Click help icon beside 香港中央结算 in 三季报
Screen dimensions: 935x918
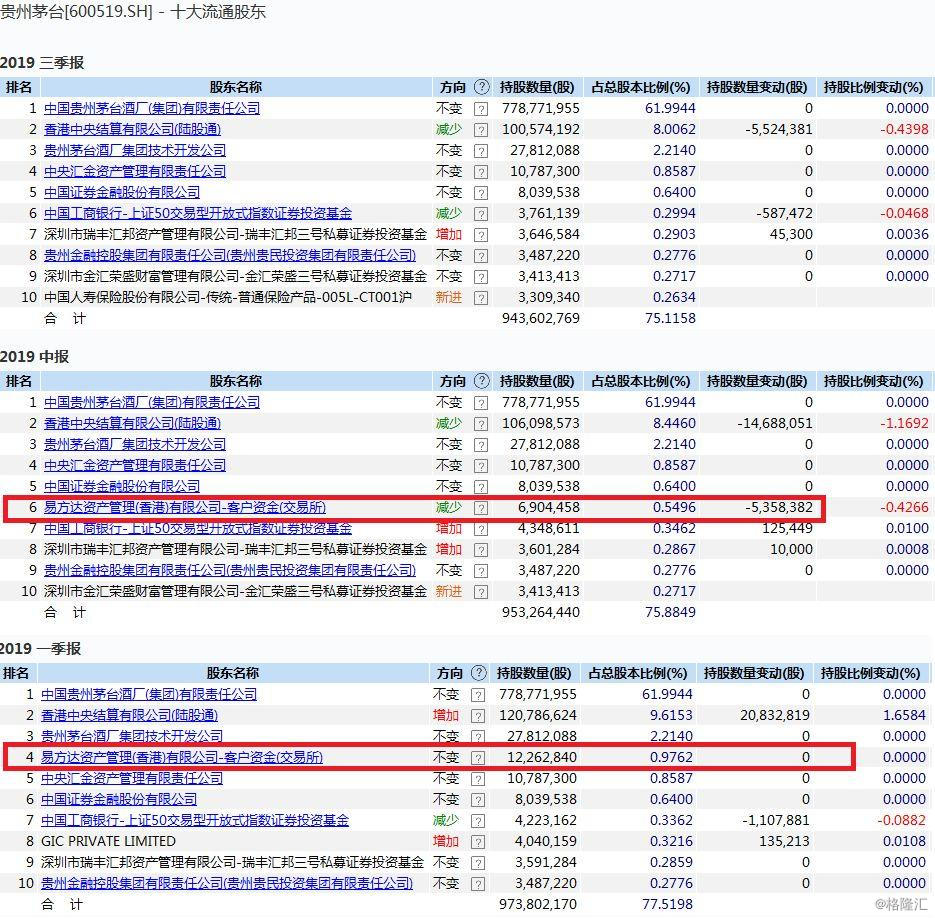[x=481, y=130]
